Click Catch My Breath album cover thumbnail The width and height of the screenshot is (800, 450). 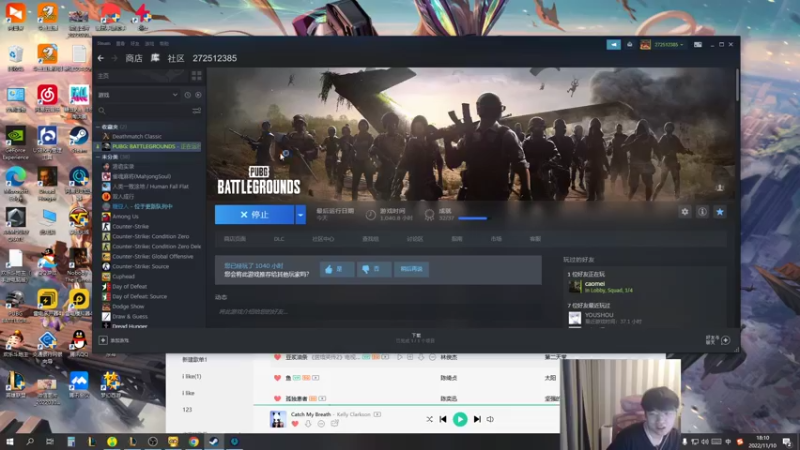point(278,419)
